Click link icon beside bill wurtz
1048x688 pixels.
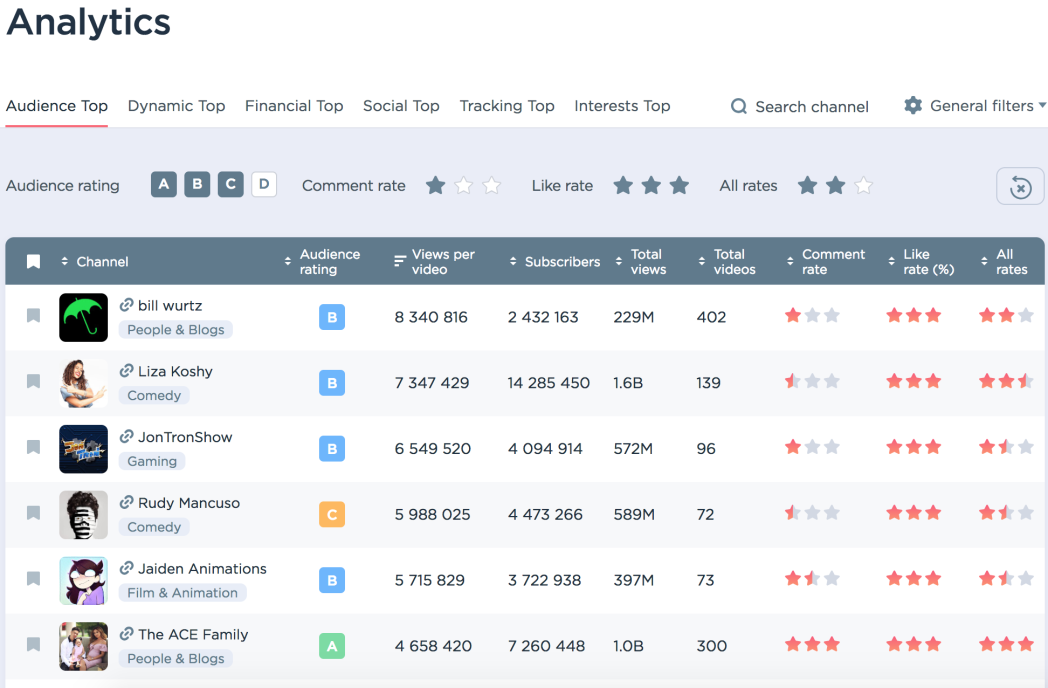pyautogui.click(x=126, y=305)
